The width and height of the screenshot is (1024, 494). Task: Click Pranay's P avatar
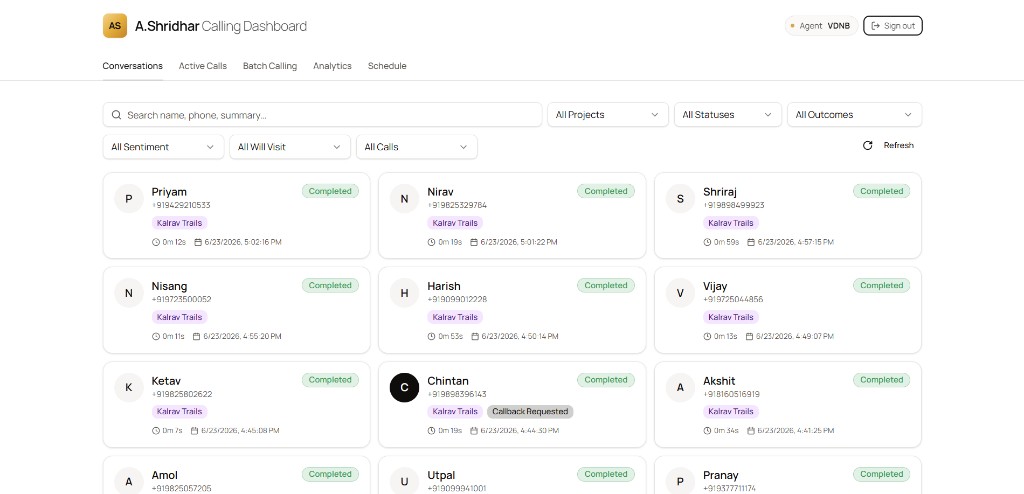[x=680, y=482]
